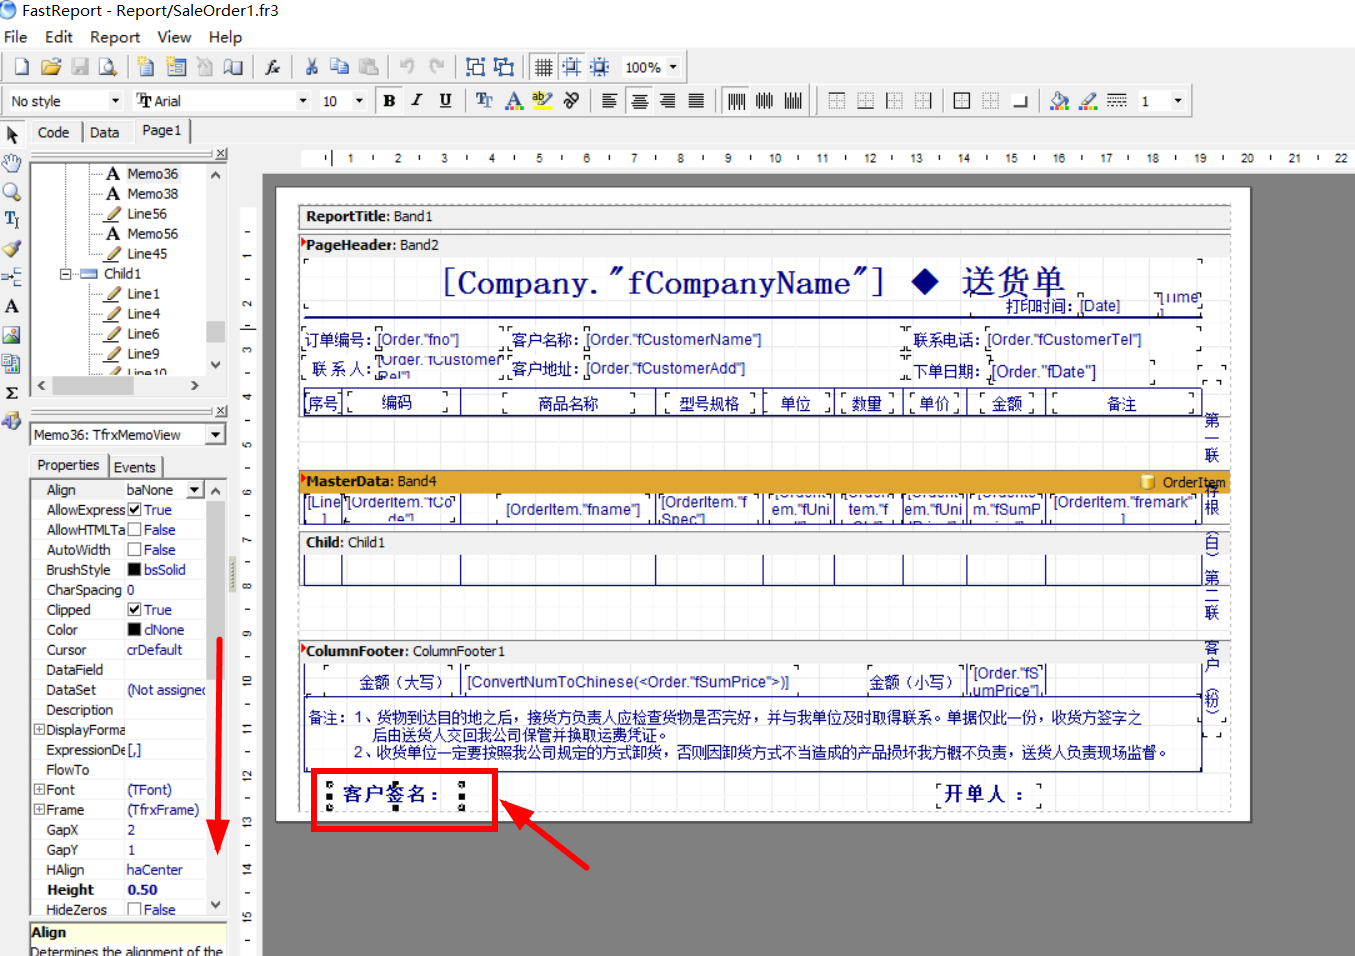Apply bold formatting
Image resolution: width=1355 pixels, height=956 pixels.
389,101
